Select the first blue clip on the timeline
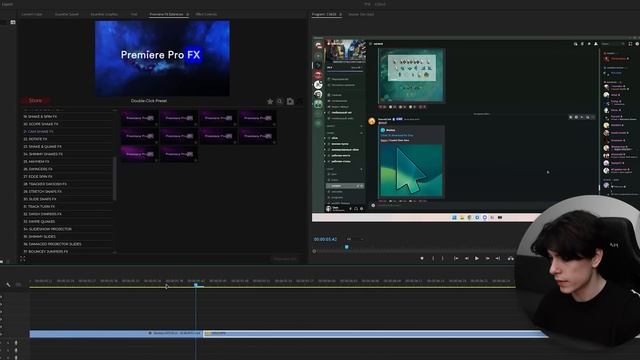Viewport: 640px width, 360px height. [116, 333]
